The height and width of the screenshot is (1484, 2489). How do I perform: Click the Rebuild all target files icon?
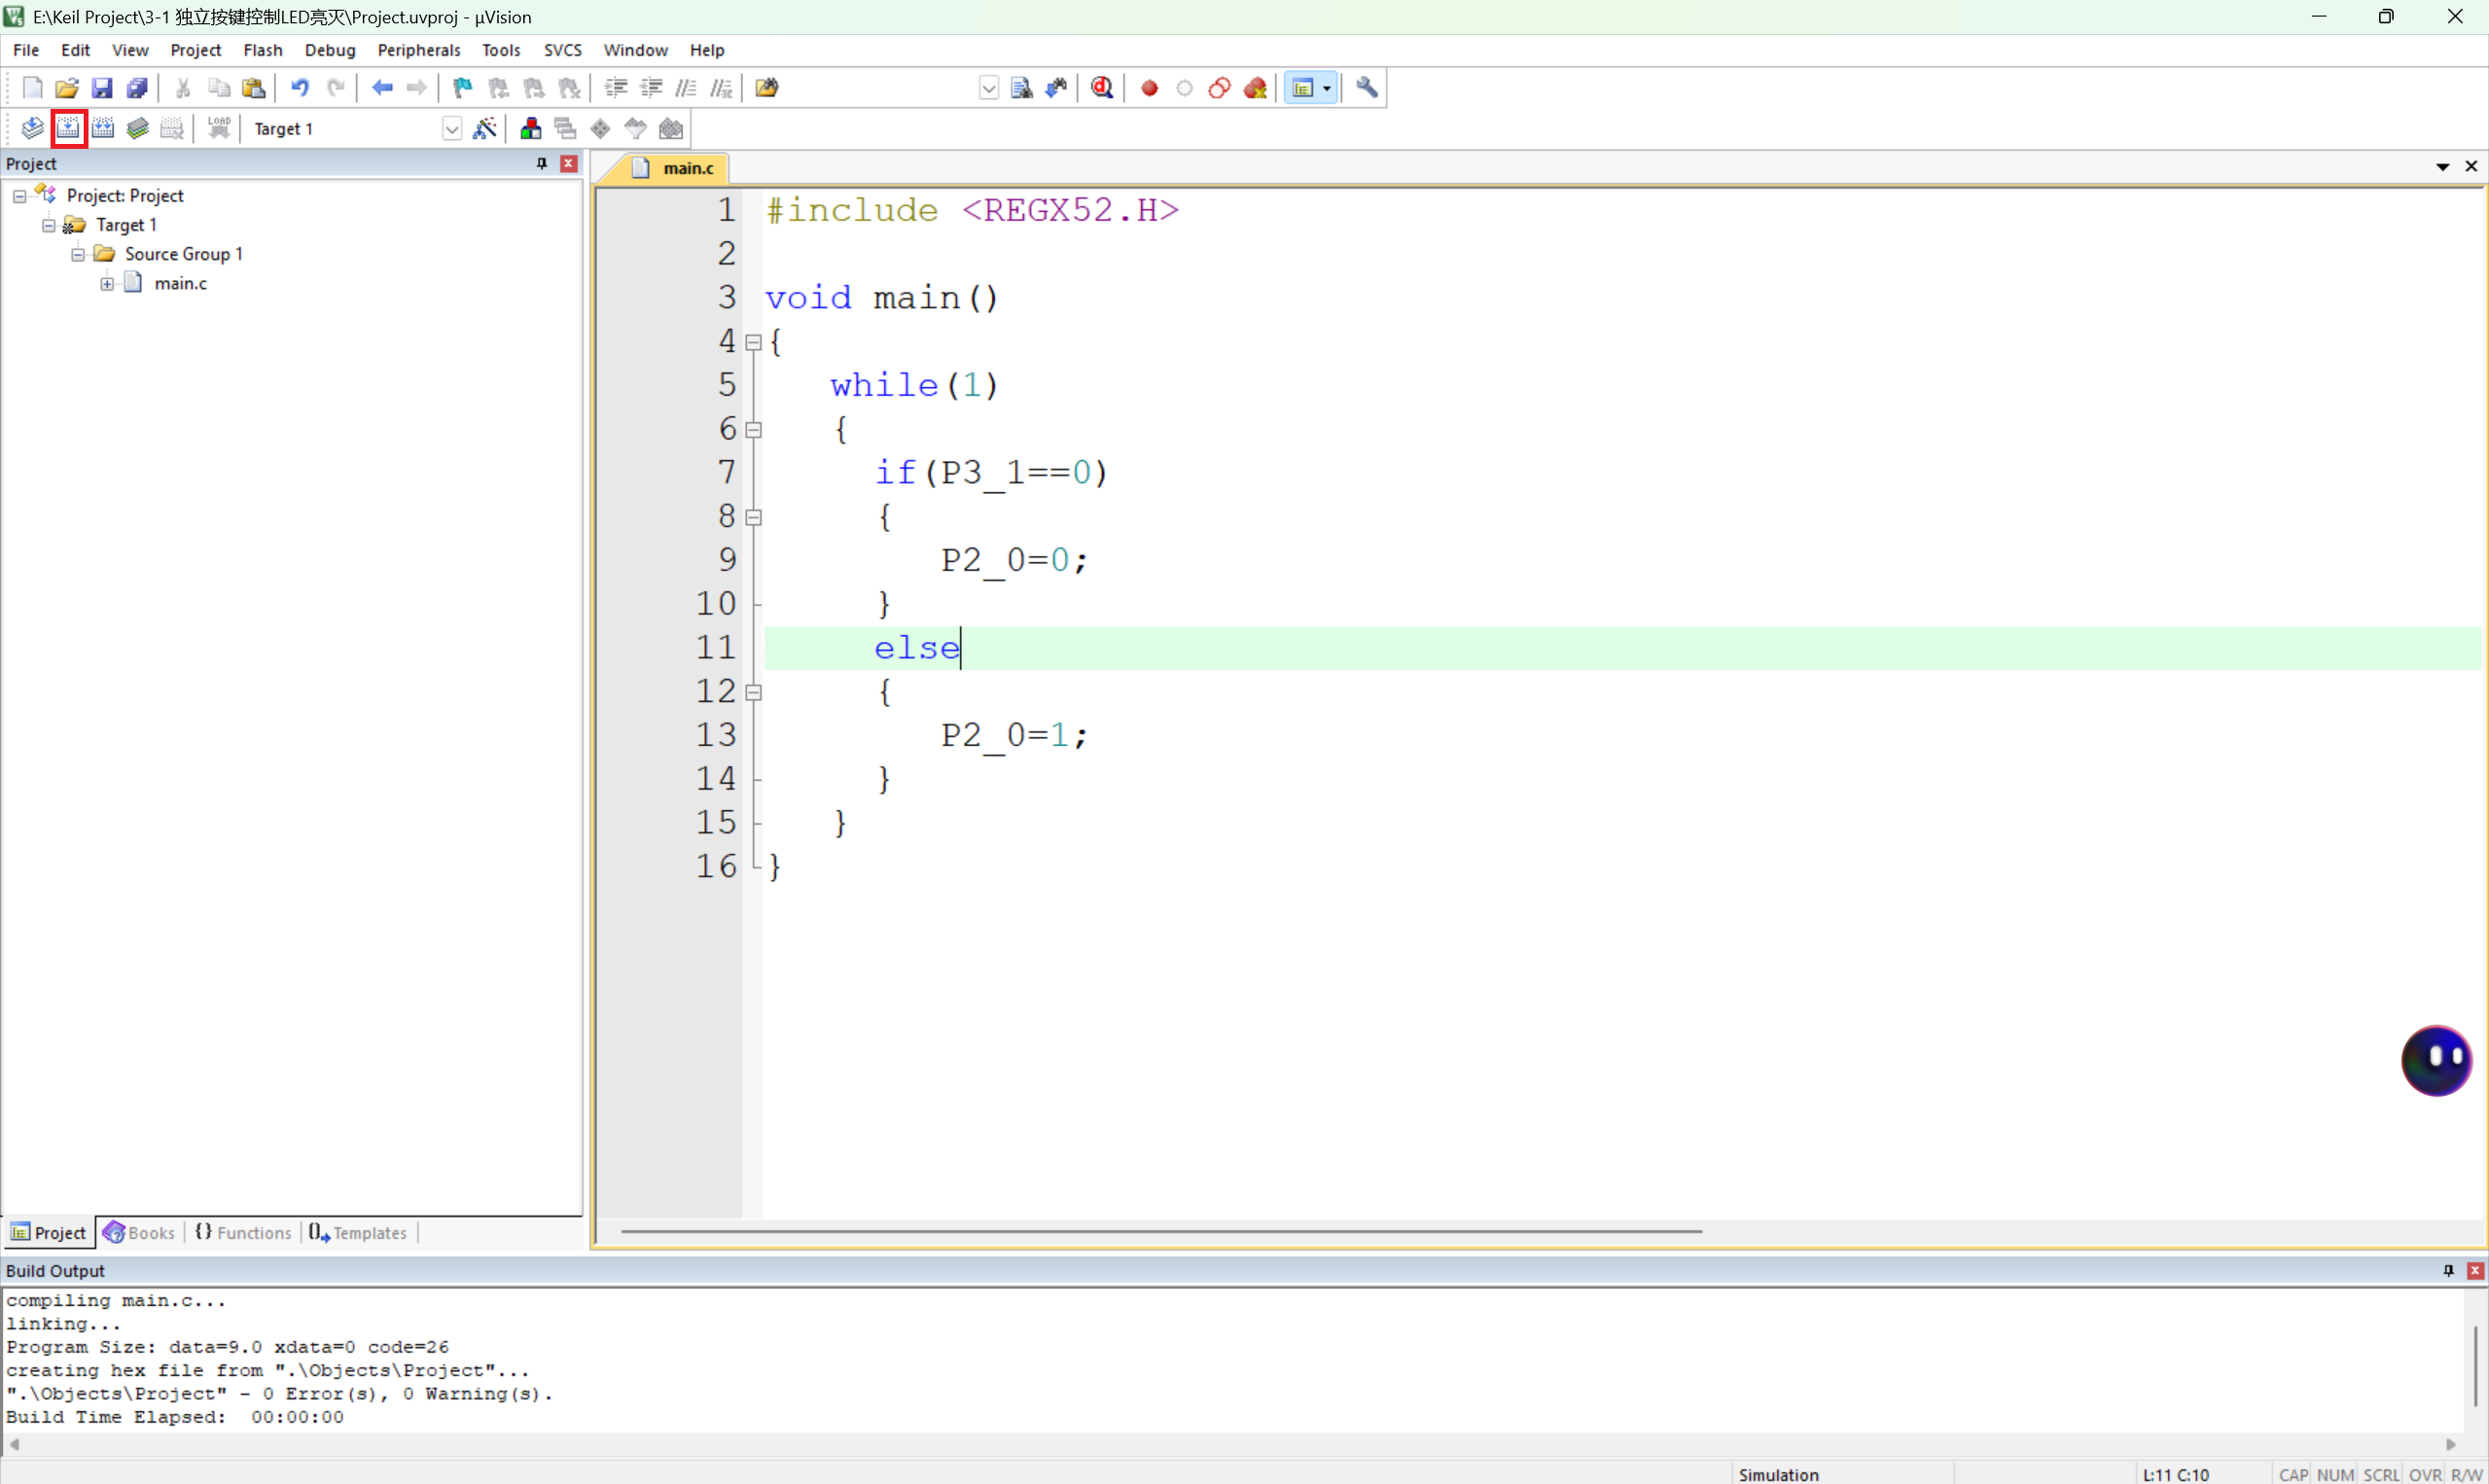coord(103,128)
